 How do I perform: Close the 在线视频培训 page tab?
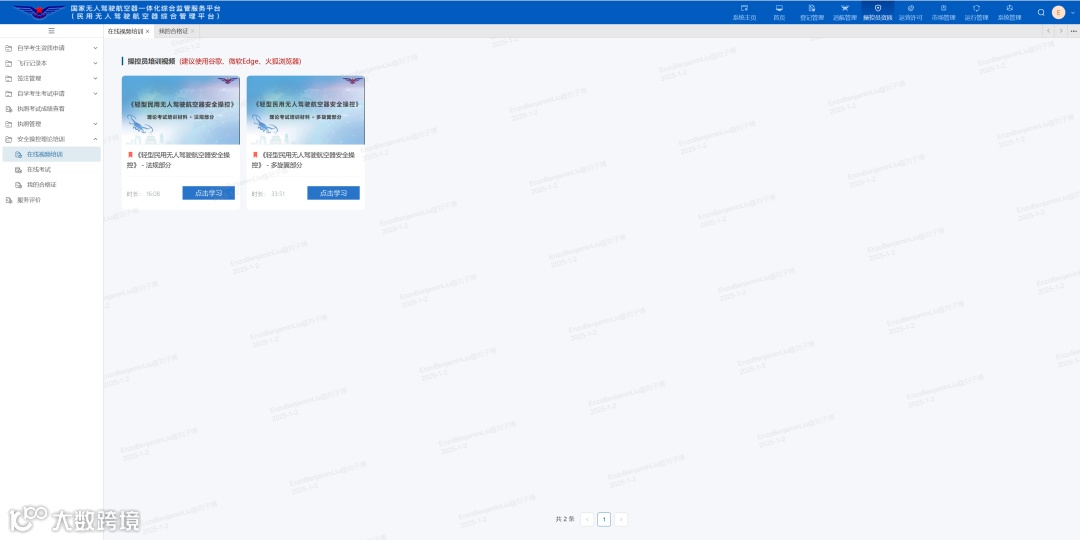coord(147,31)
